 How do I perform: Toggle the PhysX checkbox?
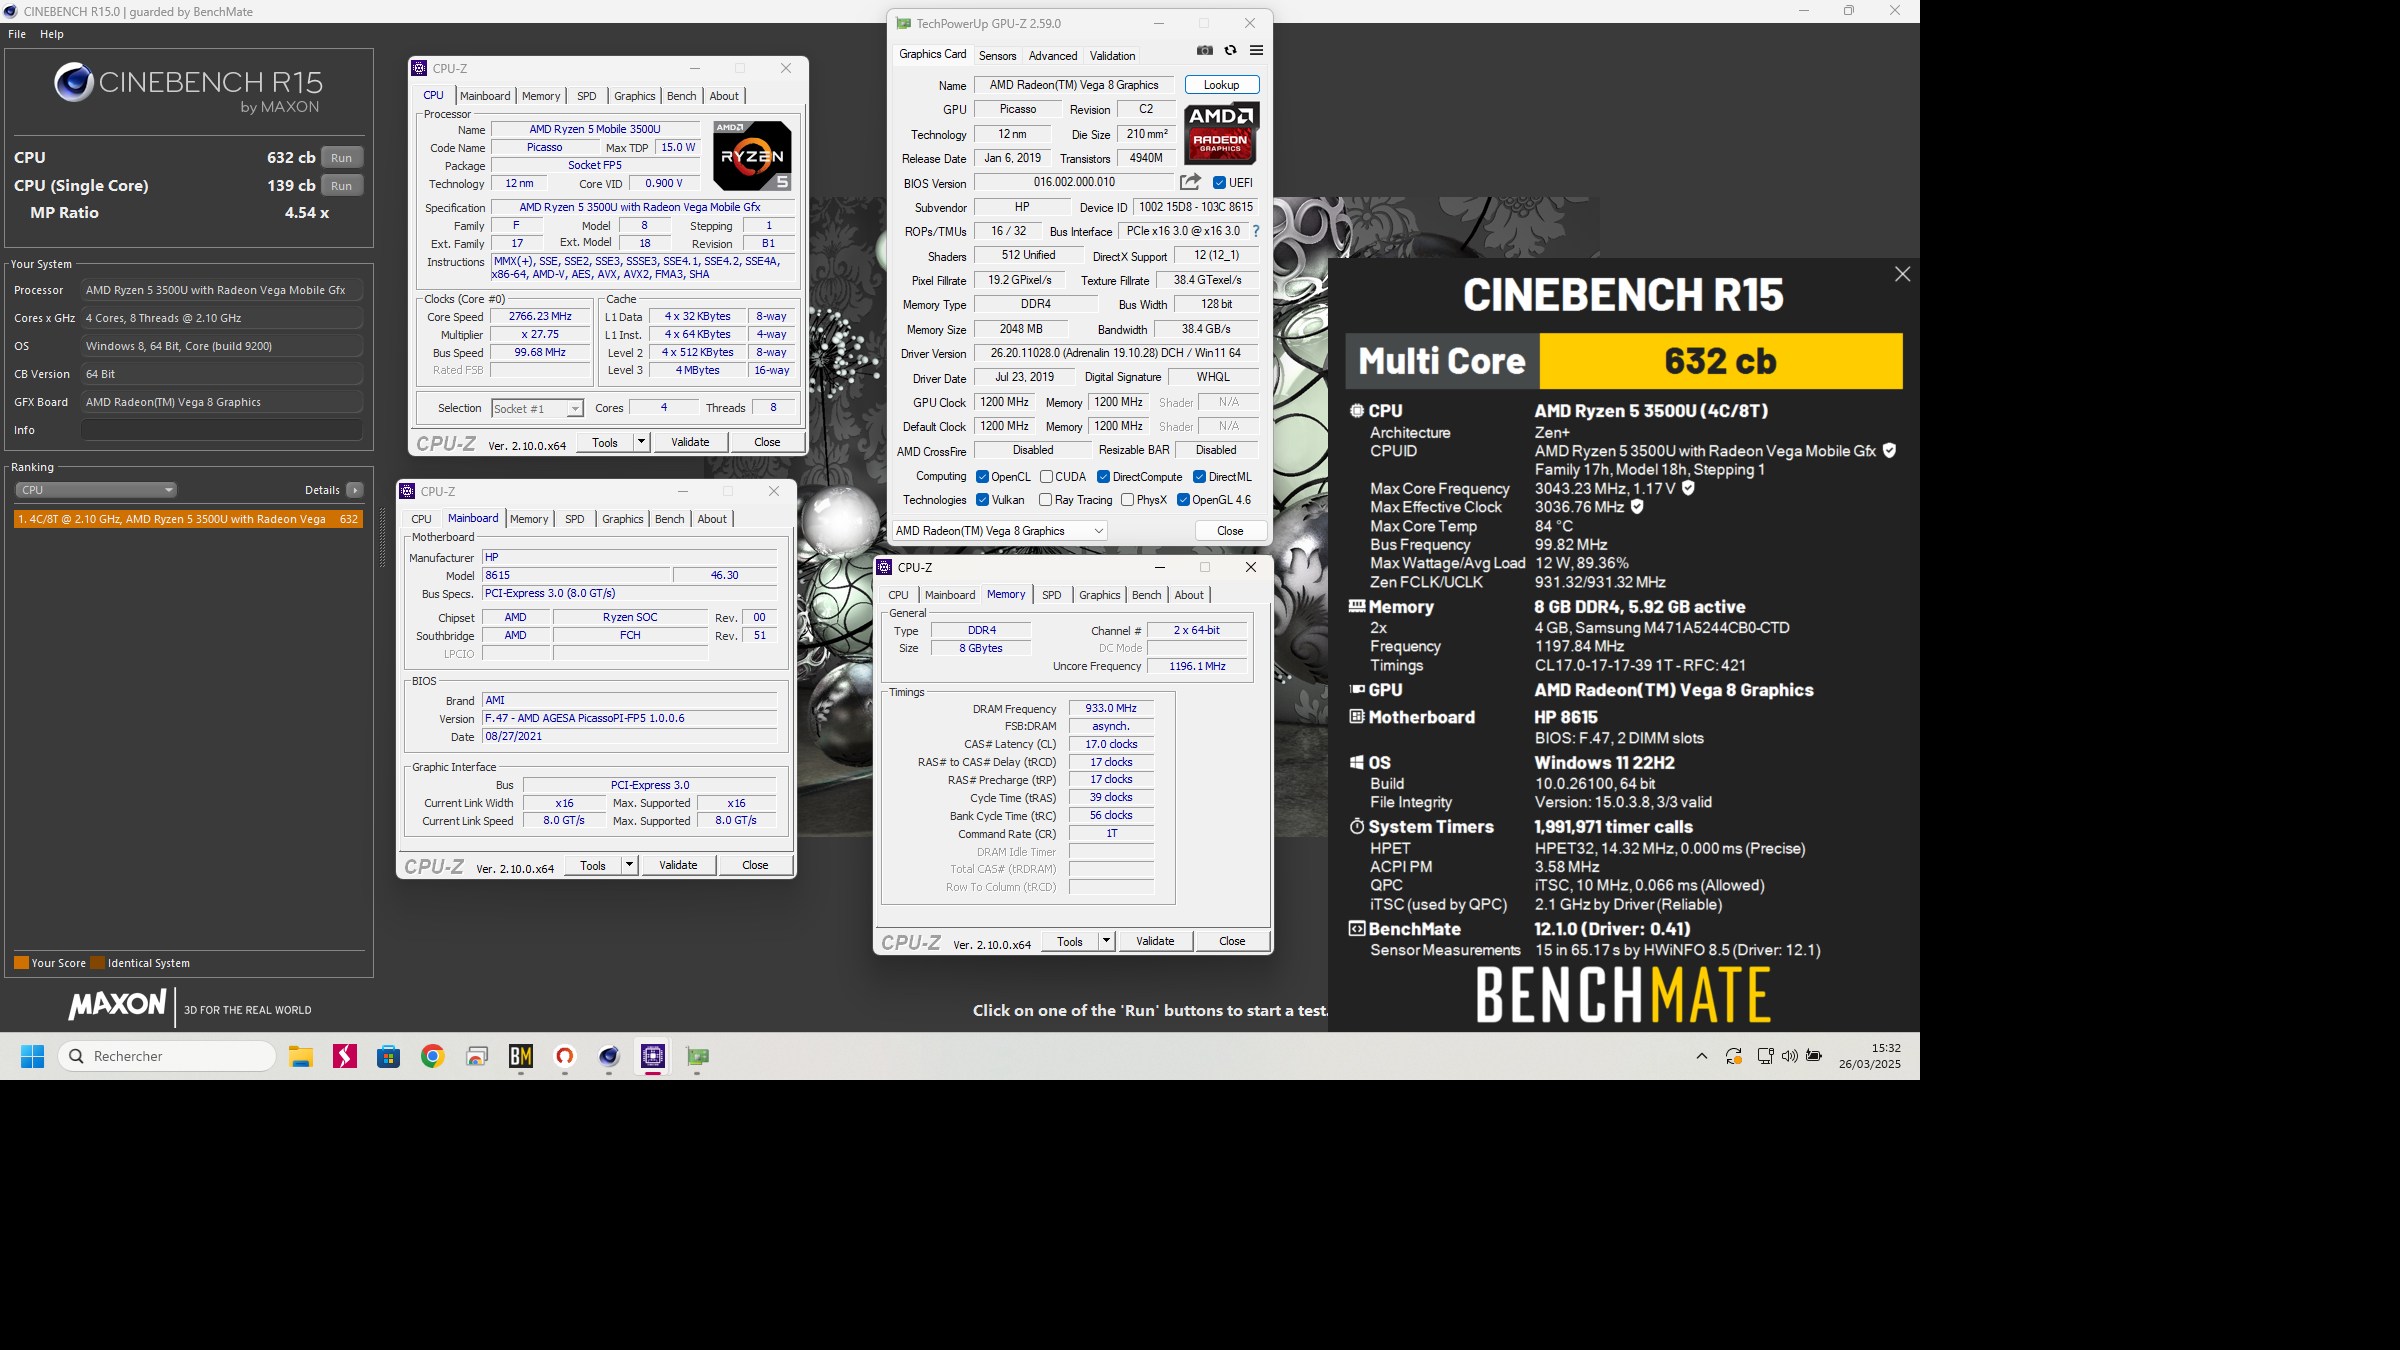tap(1127, 500)
